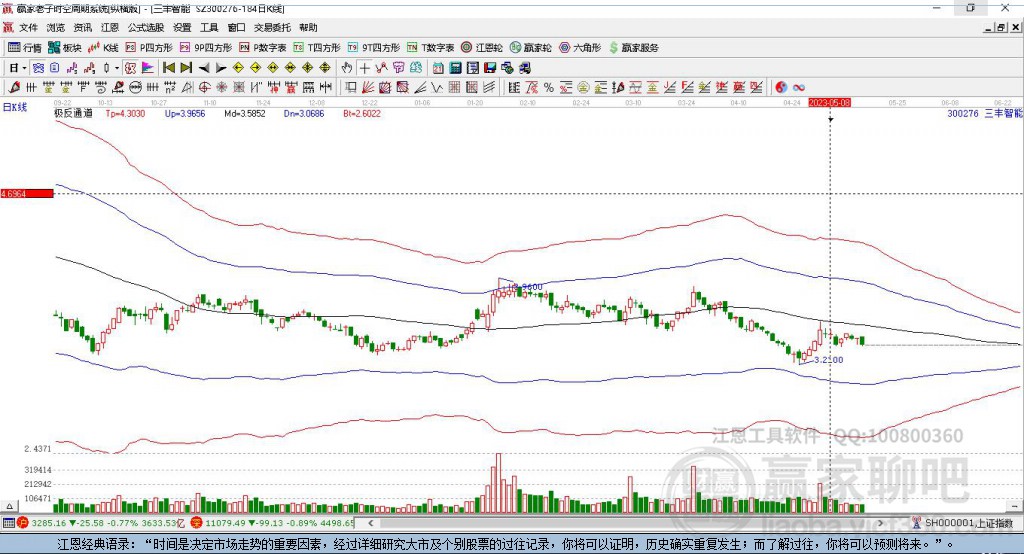Open the 赢家轮 wheel tool

click(x=531, y=48)
